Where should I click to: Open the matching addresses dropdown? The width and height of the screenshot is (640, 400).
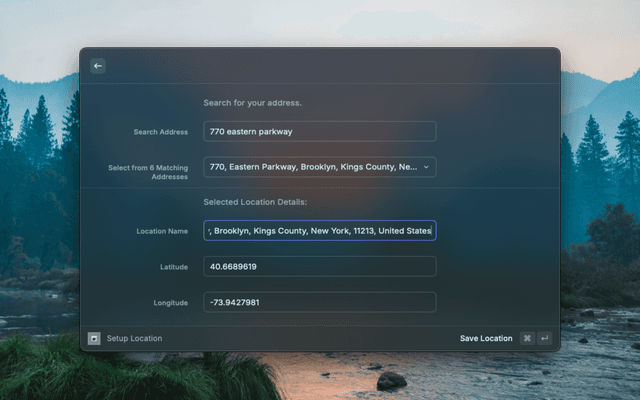click(x=318, y=167)
